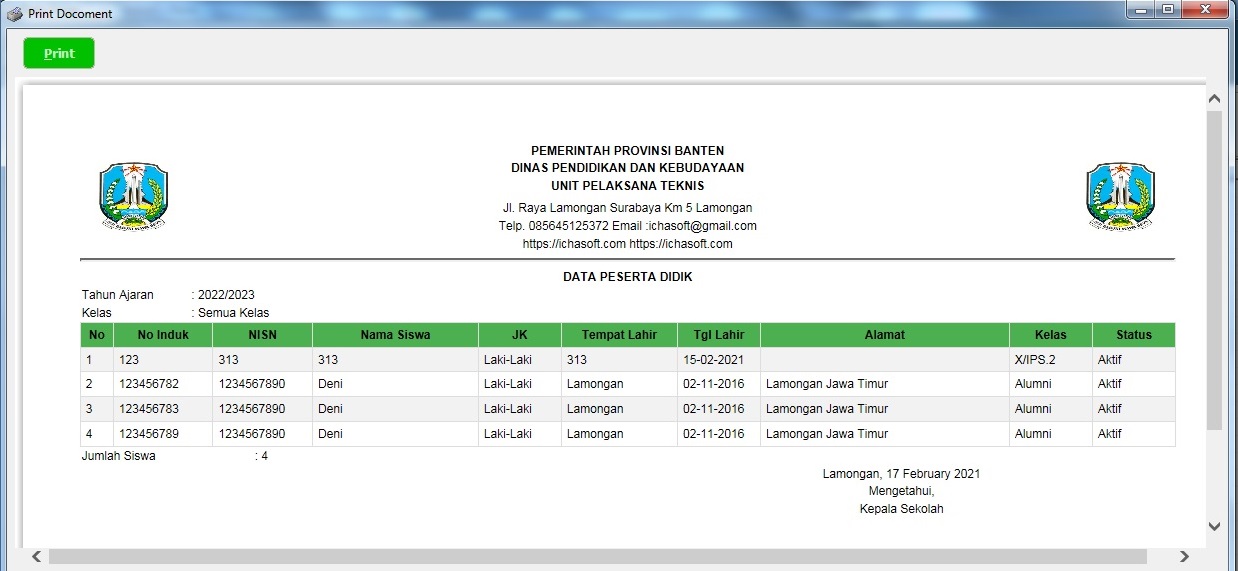1238x571 pixels.
Task: Close the Print Document window
Action: 1205,9
